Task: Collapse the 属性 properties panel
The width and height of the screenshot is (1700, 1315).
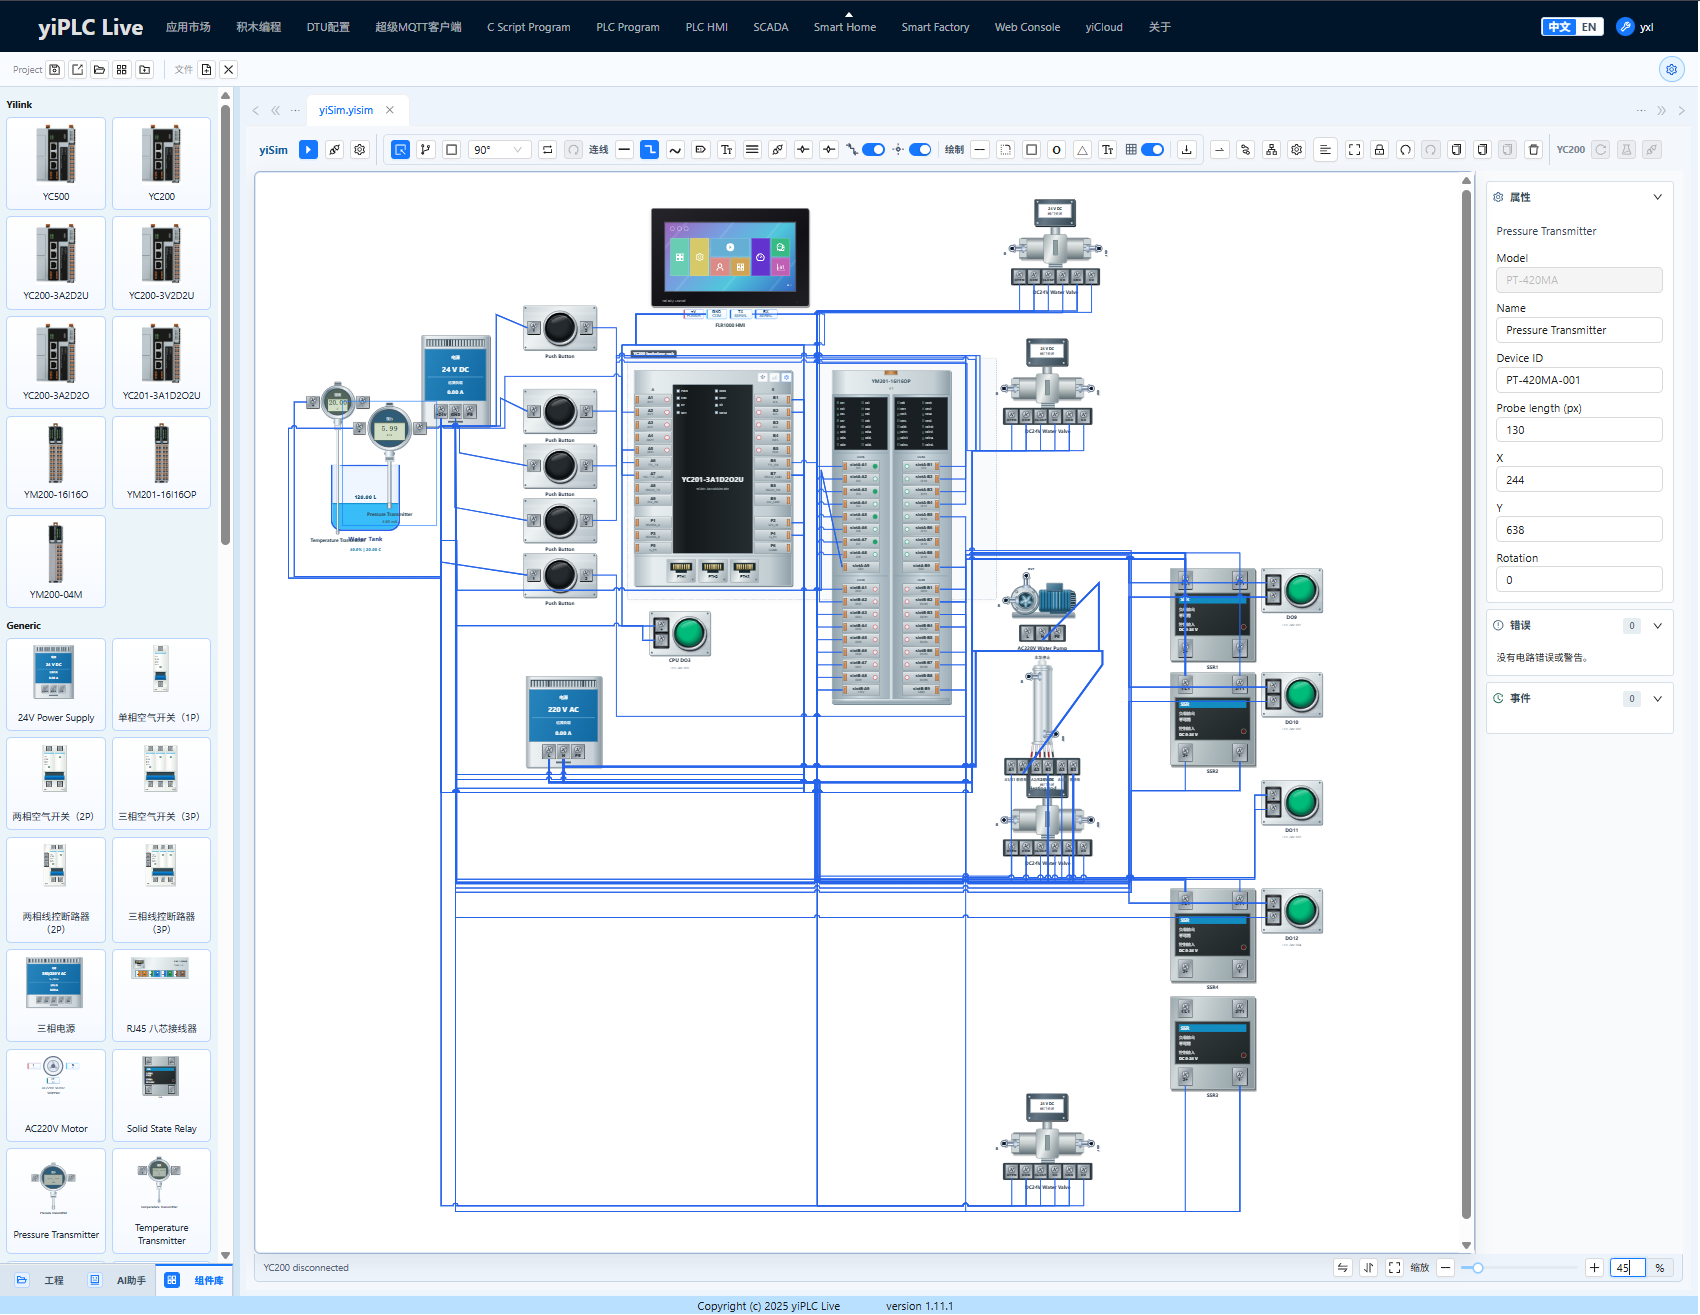Action: click(x=1657, y=197)
